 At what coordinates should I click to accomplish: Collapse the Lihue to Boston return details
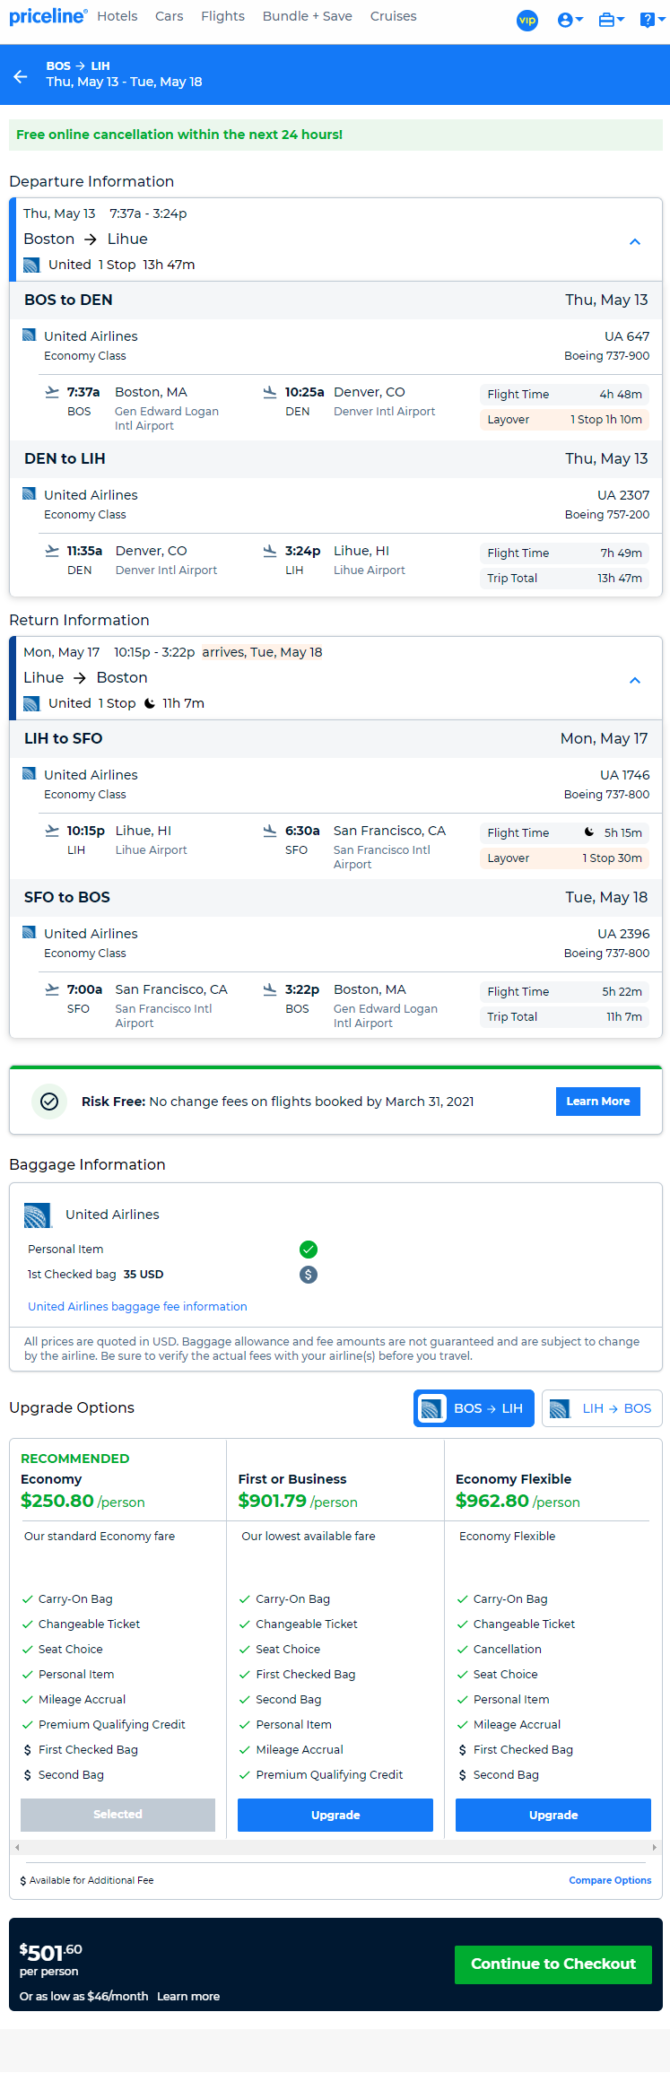(x=634, y=680)
